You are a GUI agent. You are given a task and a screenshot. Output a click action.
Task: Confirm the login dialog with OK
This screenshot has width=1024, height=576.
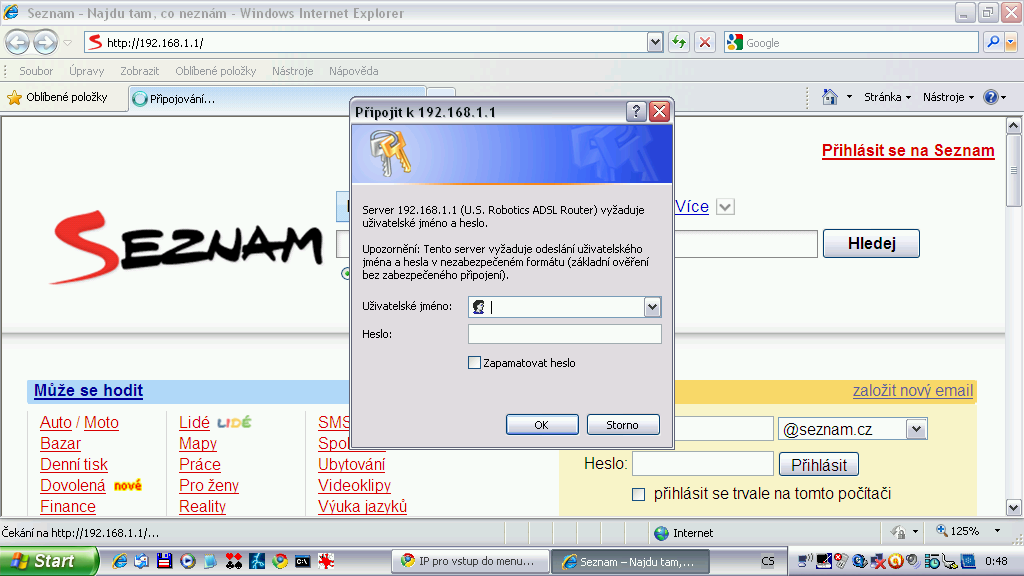pyautogui.click(x=542, y=424)
